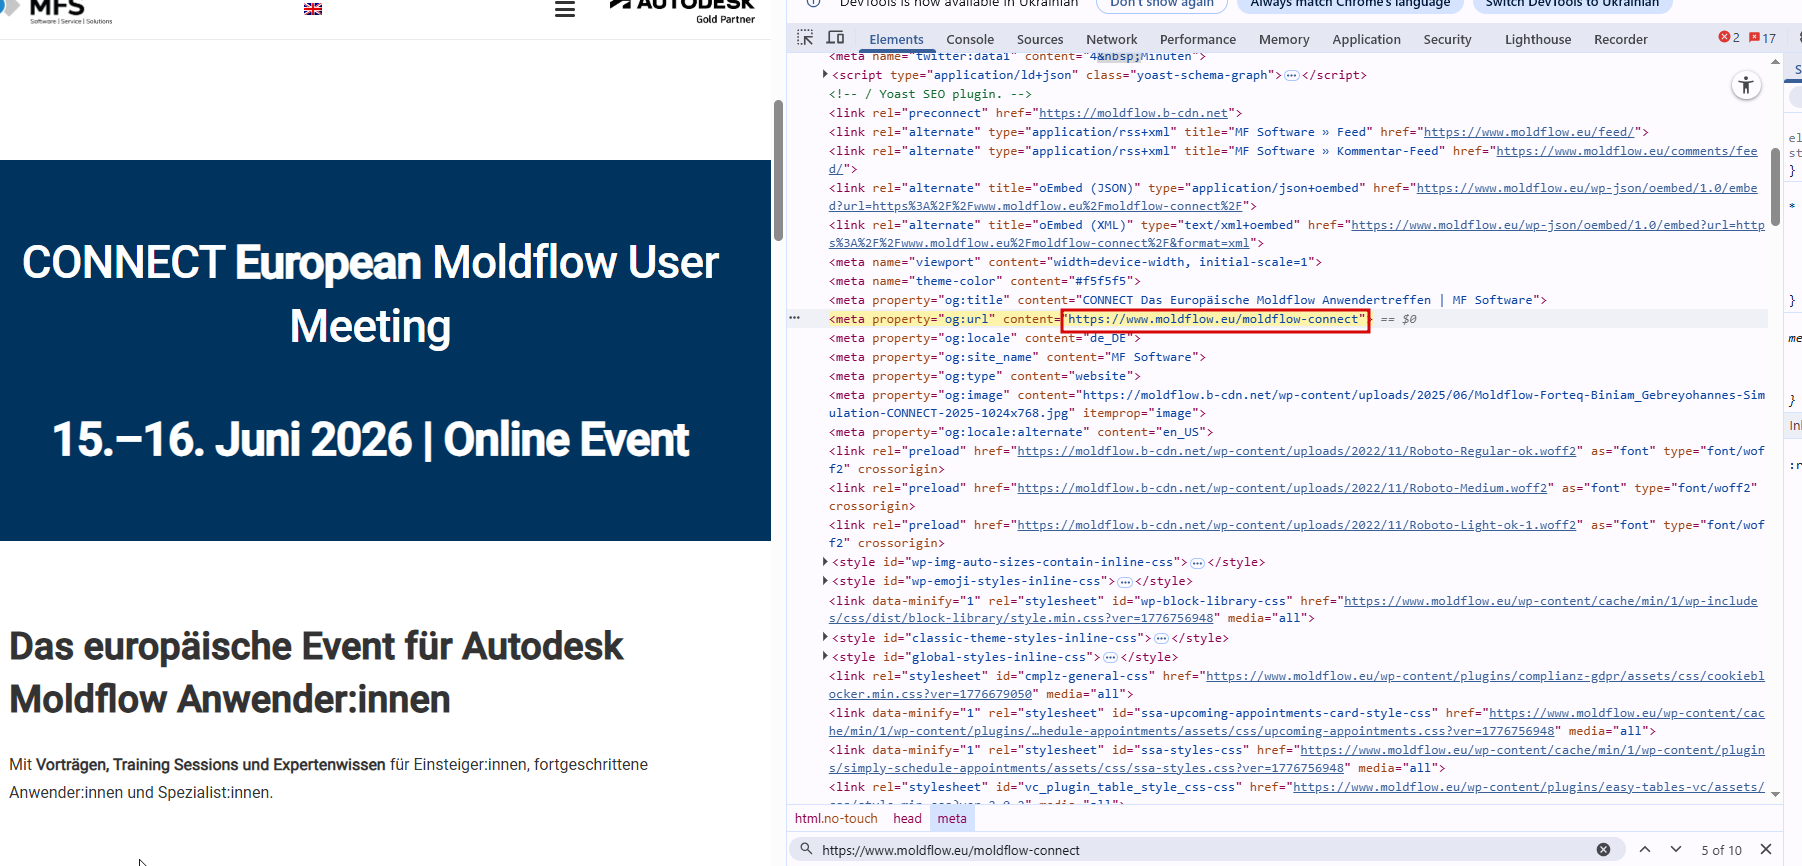Open the moldflow.eu/feed/ link

pos(1529,132)
